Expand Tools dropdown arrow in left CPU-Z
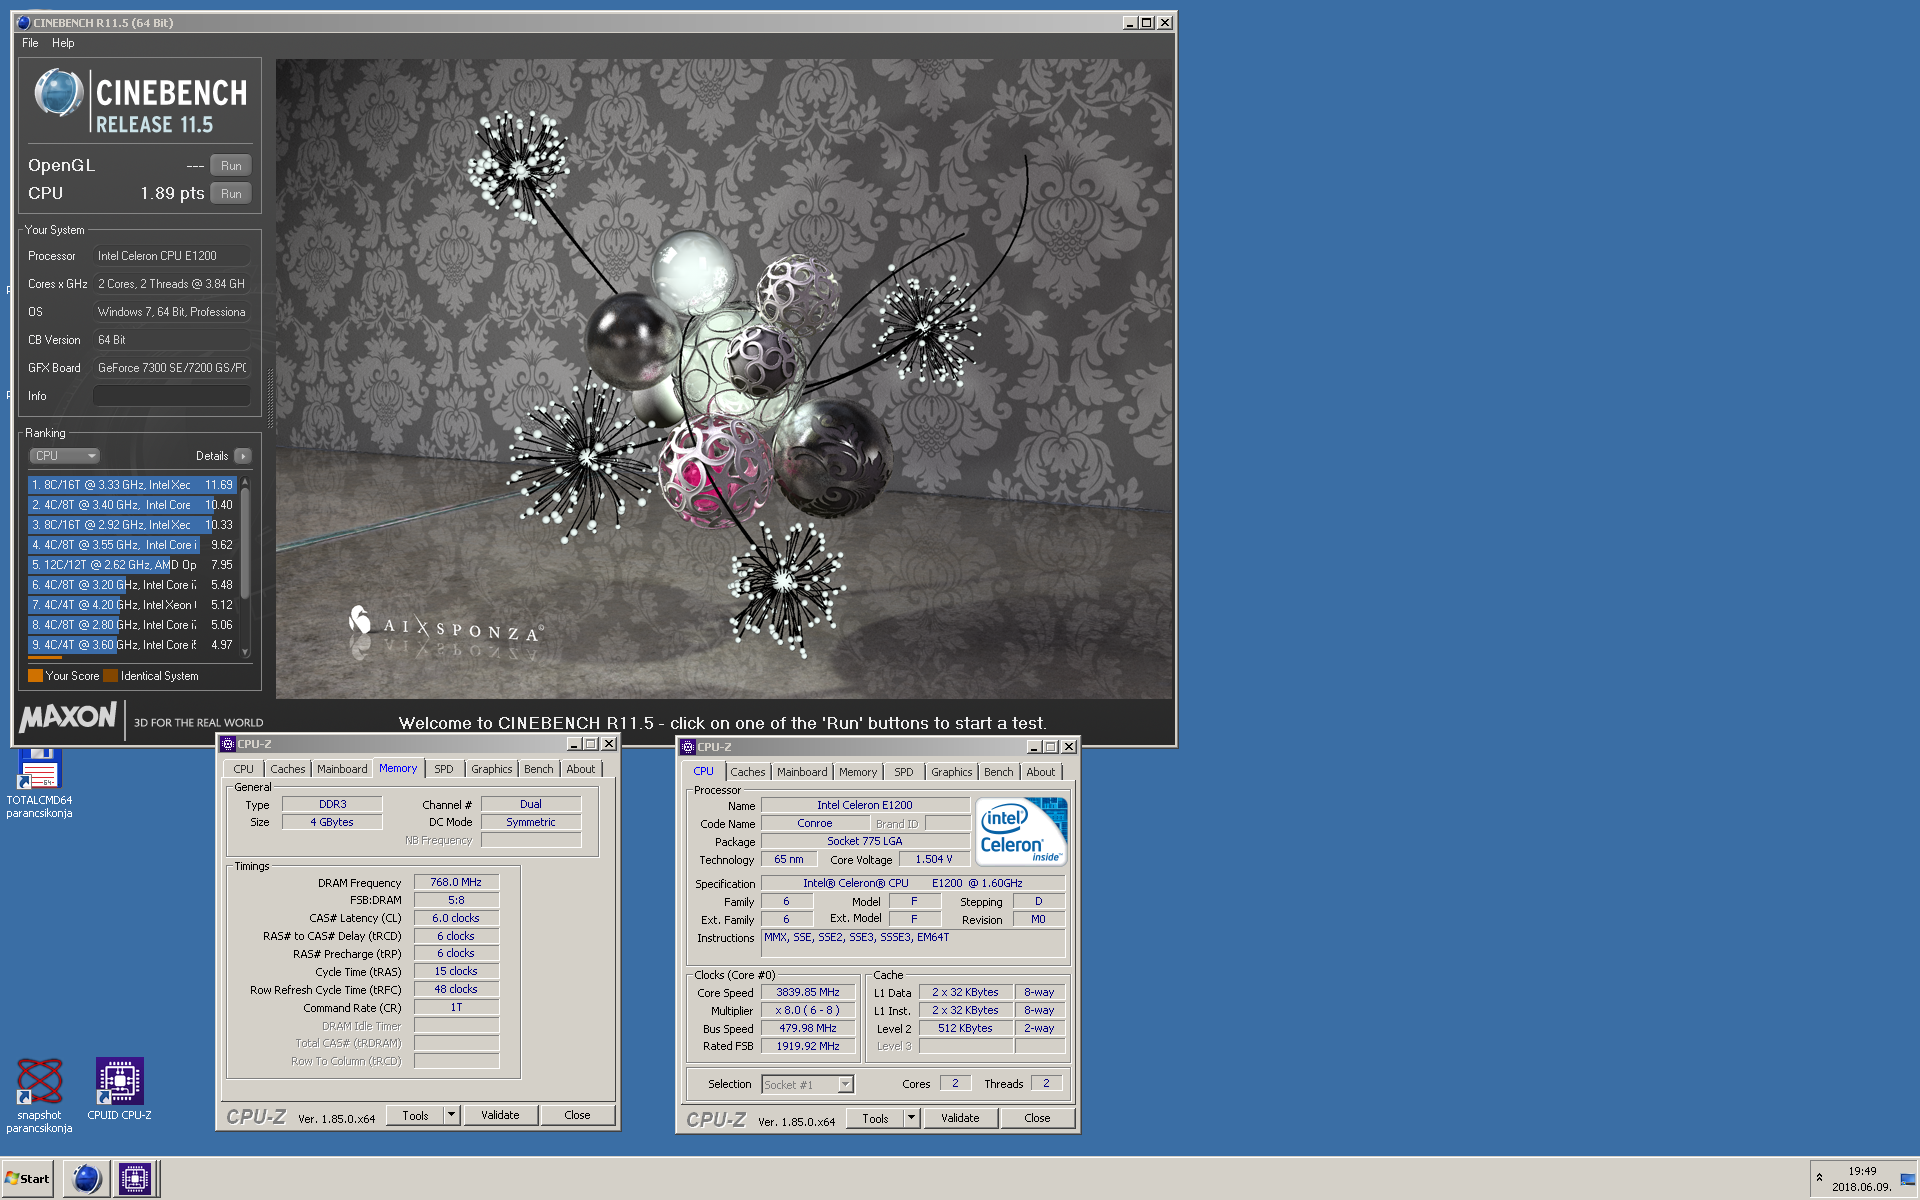This screenshot has height=1200, width=1920. pyautogui.click(x=451, y=1115)
